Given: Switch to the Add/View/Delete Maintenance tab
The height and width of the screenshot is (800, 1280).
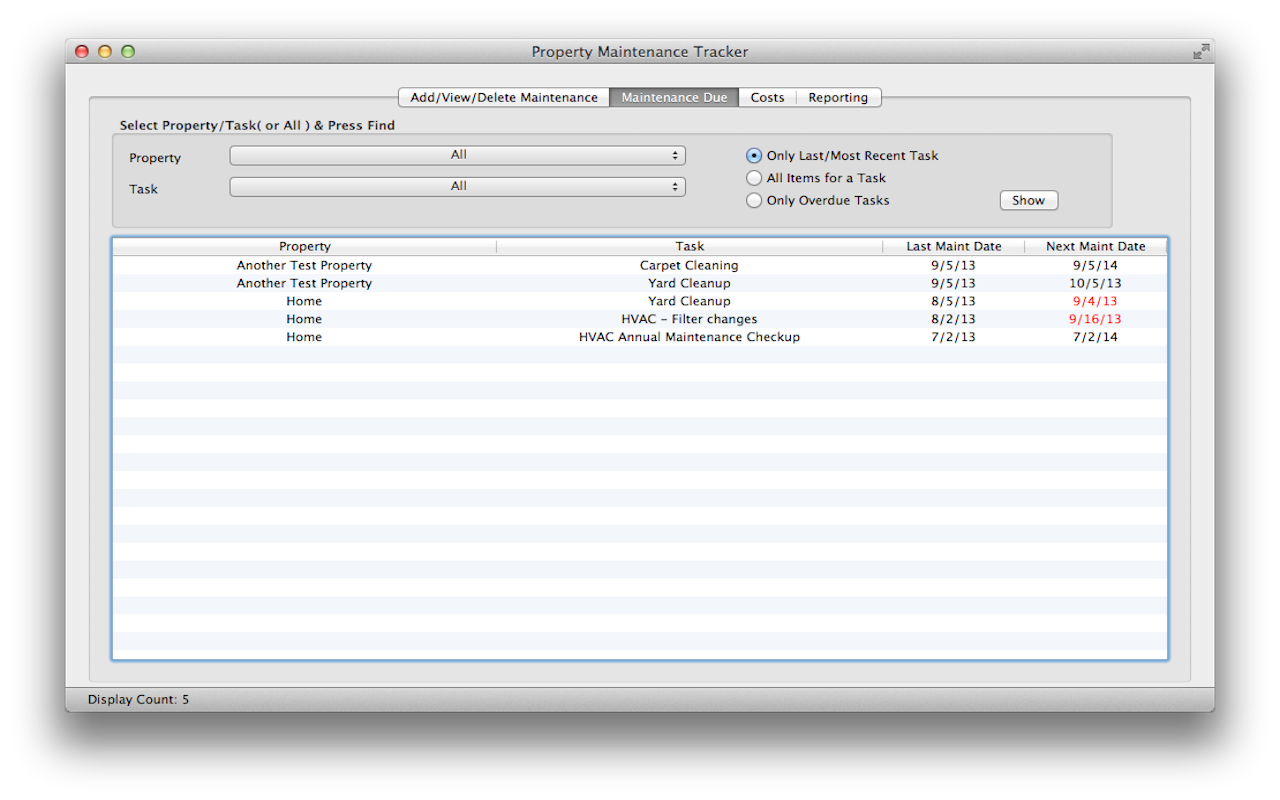Looking at the screenshot, I should pyautogui.click(x=503, y=97).
